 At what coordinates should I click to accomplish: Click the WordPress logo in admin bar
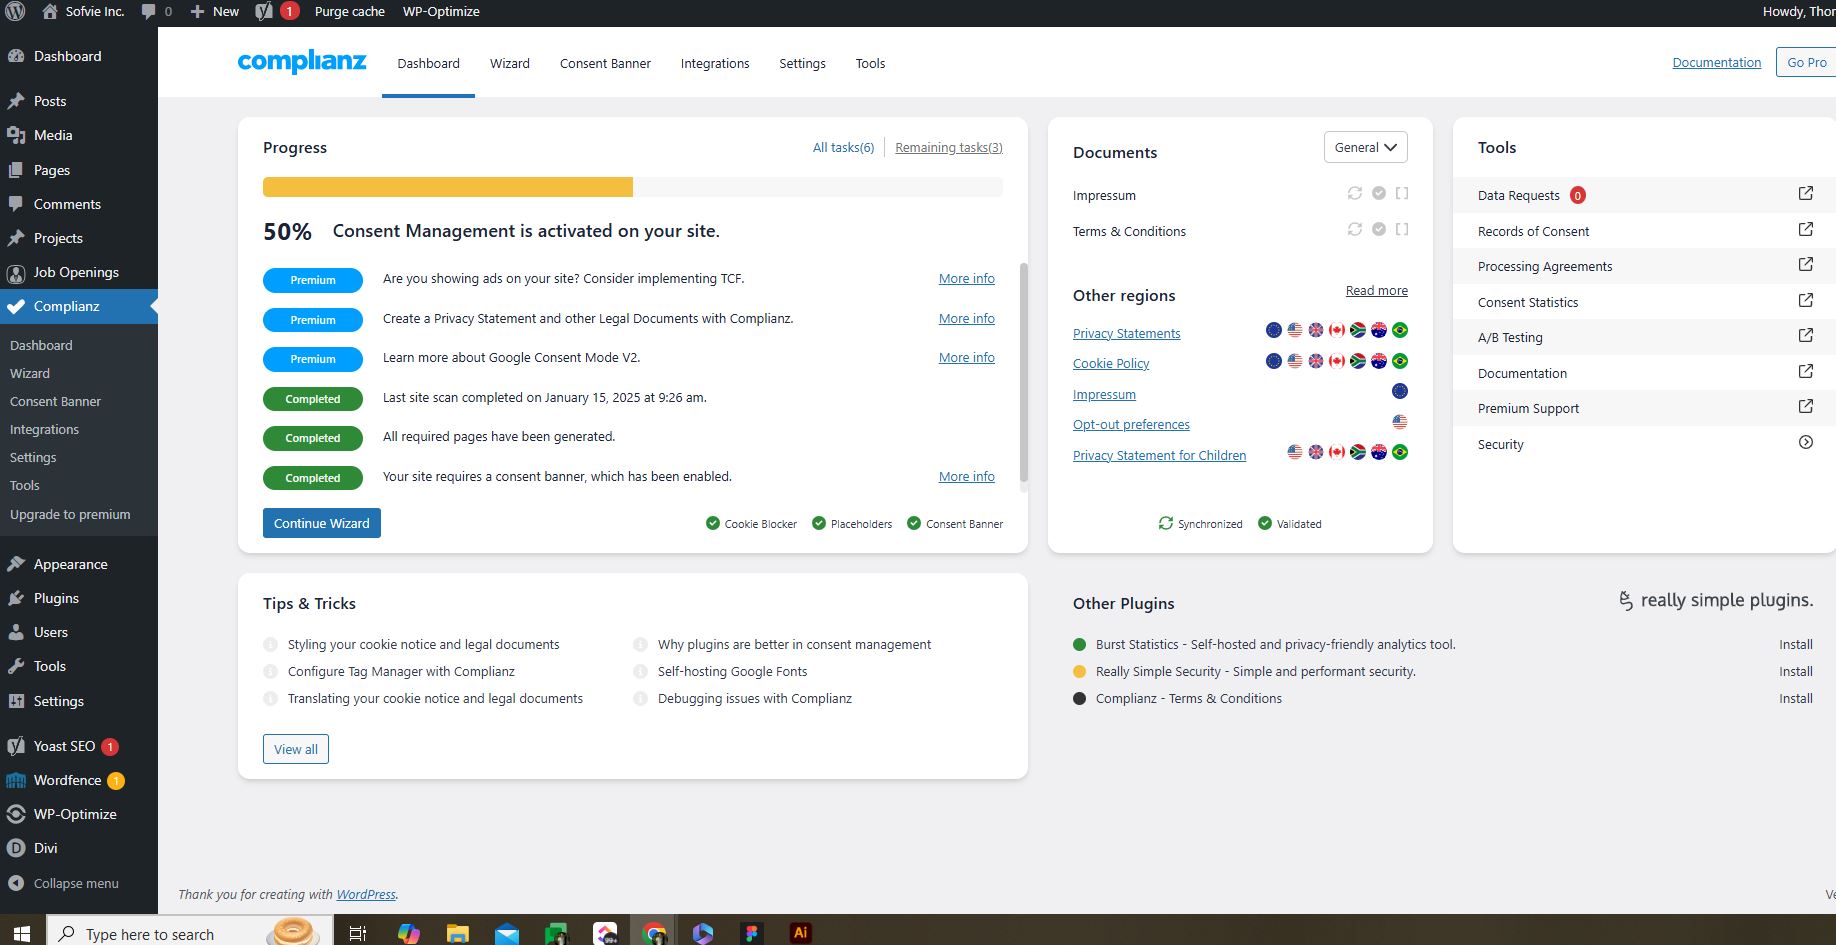pos(15,12)
